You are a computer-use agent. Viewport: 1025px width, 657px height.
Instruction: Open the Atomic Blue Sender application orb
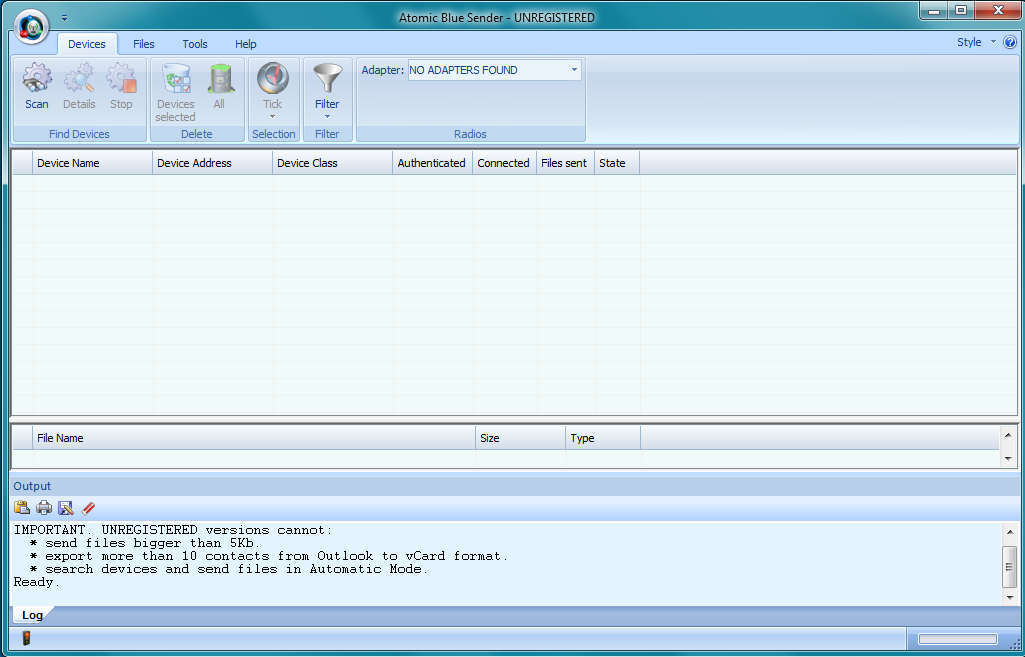(x=32, y=25)
